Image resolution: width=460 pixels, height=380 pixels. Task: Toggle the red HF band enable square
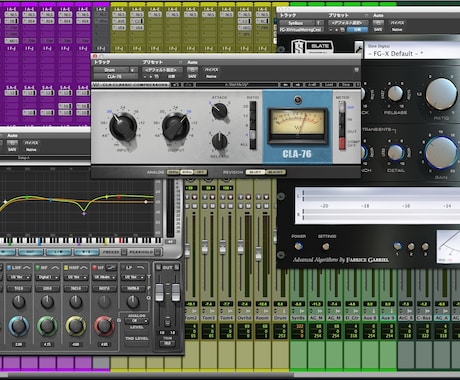[x=95, y=268]
